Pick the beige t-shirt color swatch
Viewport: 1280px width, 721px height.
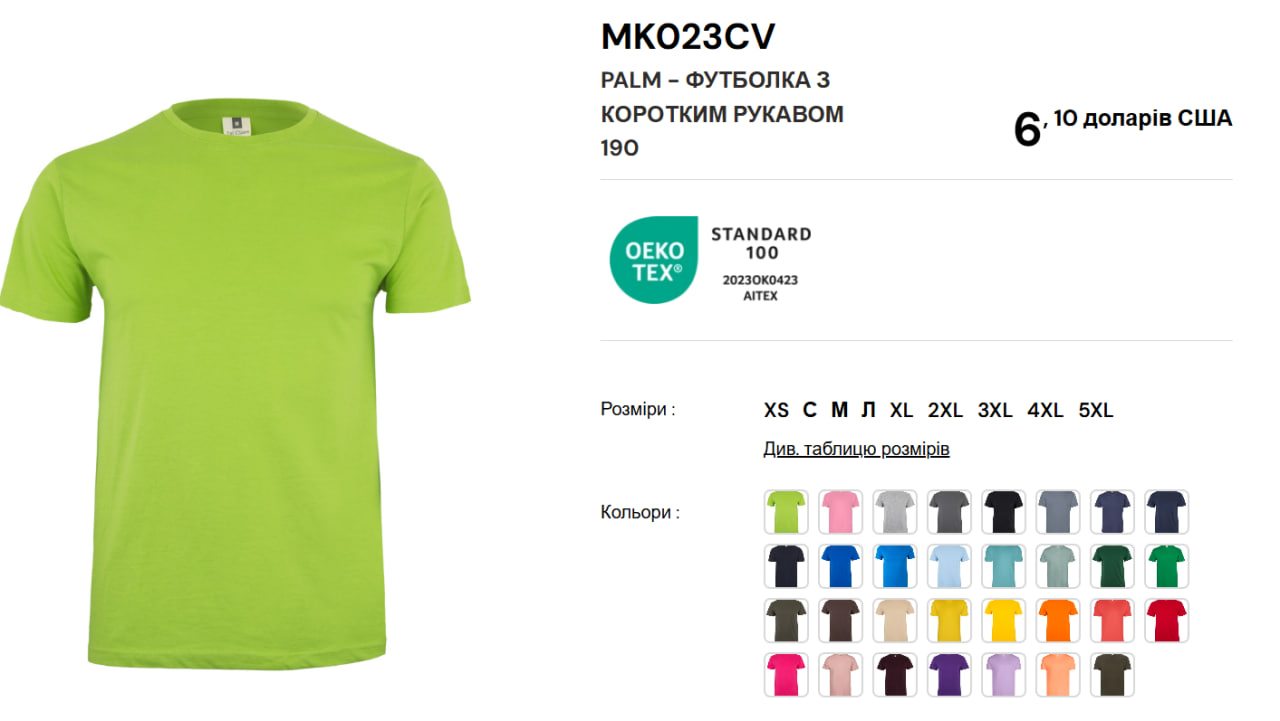(894, 620)
